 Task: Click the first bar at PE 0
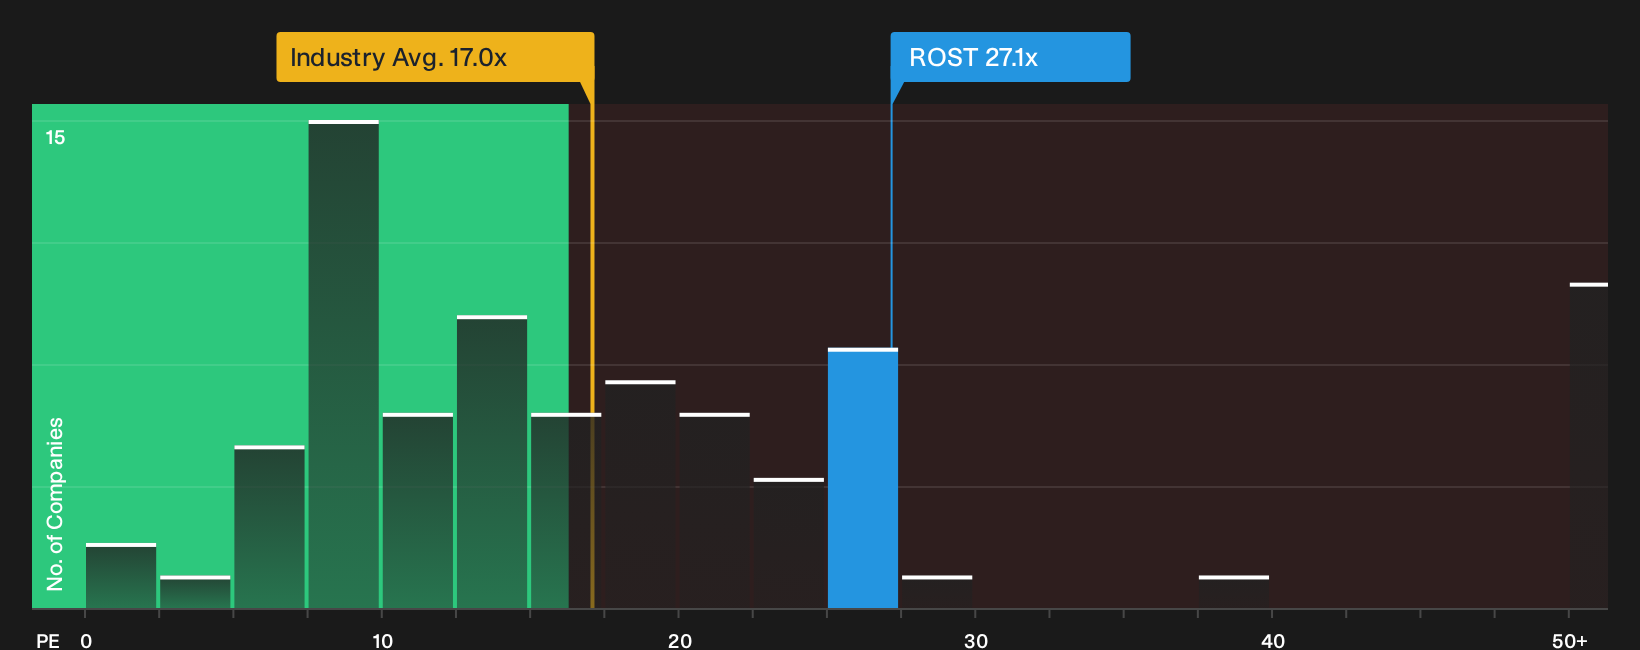coord(121,576)
